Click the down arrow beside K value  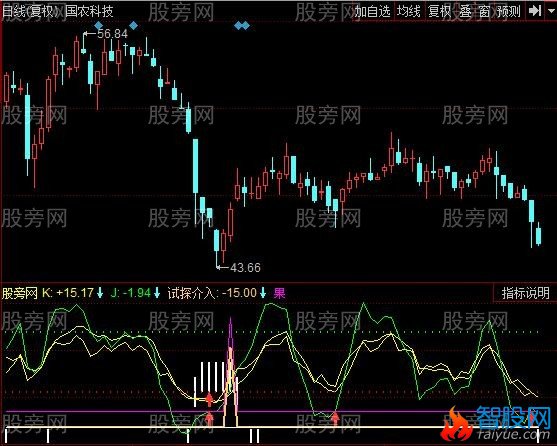coord(100,293)
